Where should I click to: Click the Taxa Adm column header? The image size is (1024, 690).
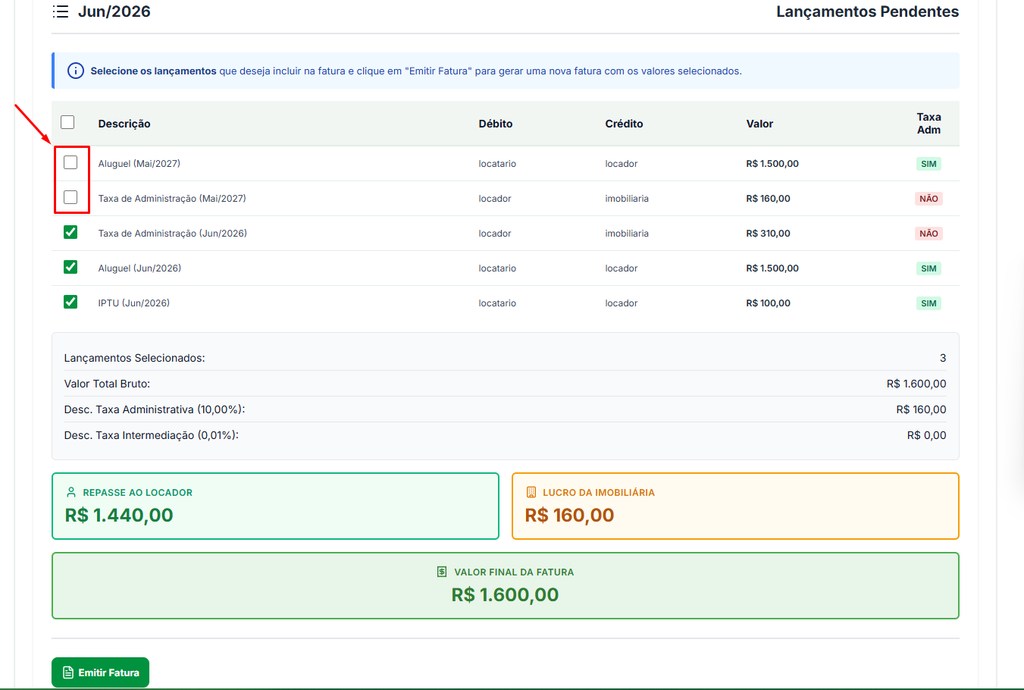point(929,123)
